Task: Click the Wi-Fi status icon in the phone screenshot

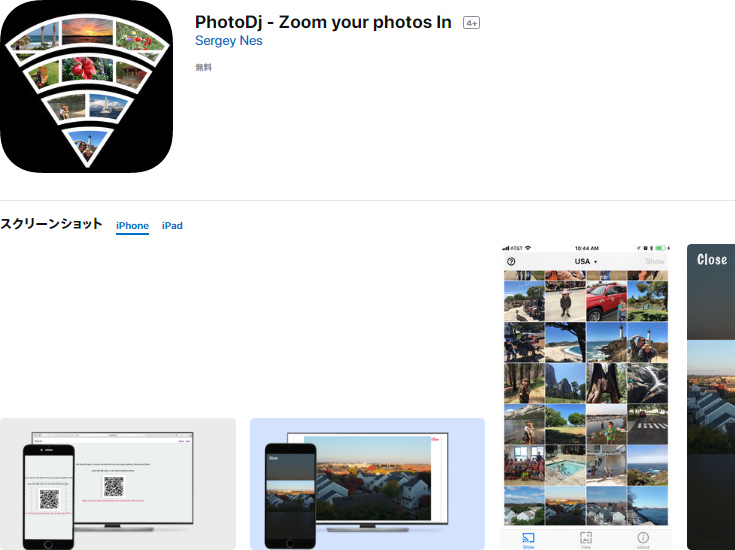Action: click(x=528, y=248)
